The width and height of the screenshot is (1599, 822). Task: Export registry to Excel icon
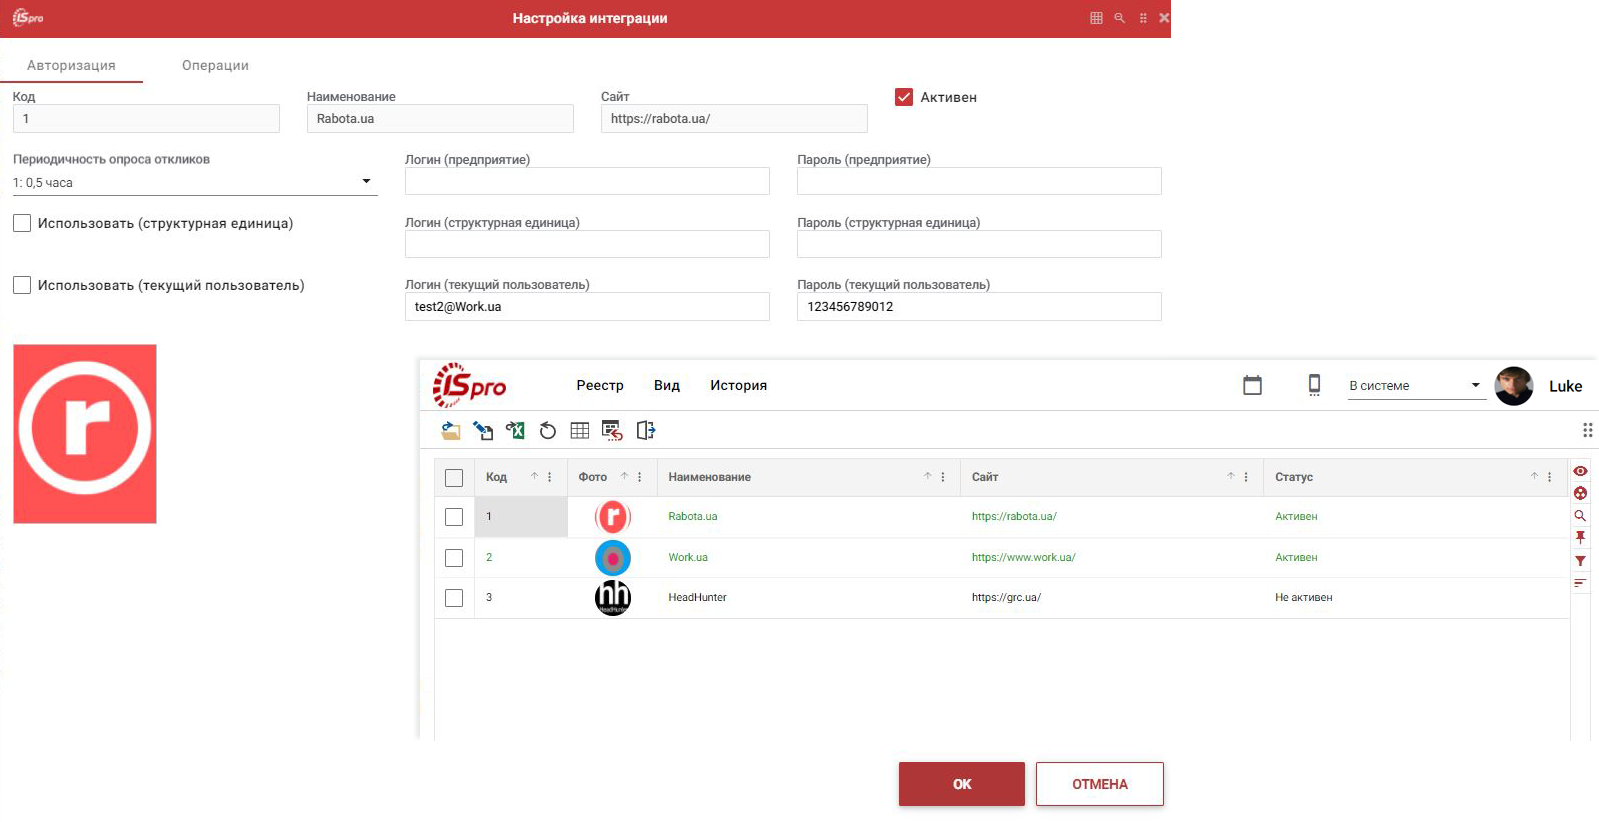point(515,431)
